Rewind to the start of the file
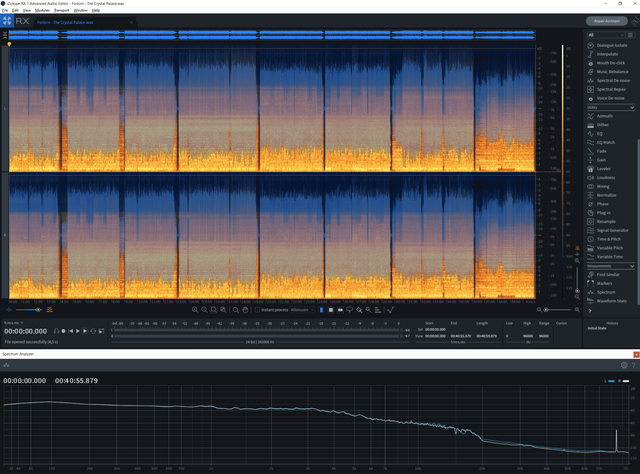This screenshot has height=474, width=640. (x=71, y=331)
